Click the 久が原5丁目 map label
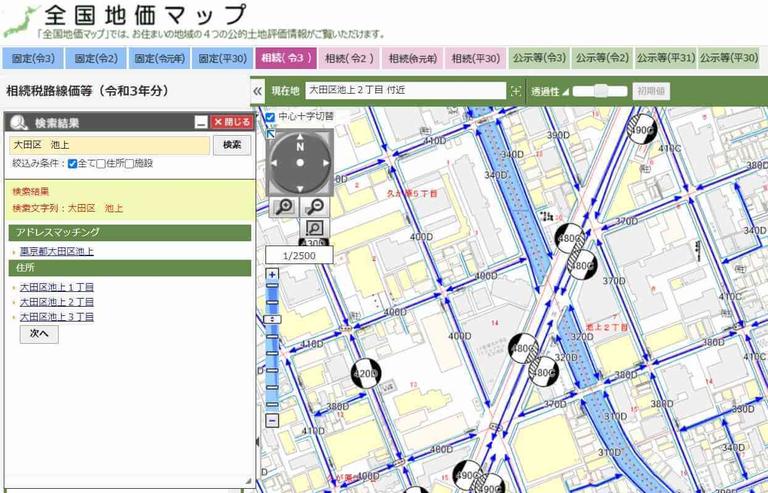This screenshot has width=768, height=493. 412,194
